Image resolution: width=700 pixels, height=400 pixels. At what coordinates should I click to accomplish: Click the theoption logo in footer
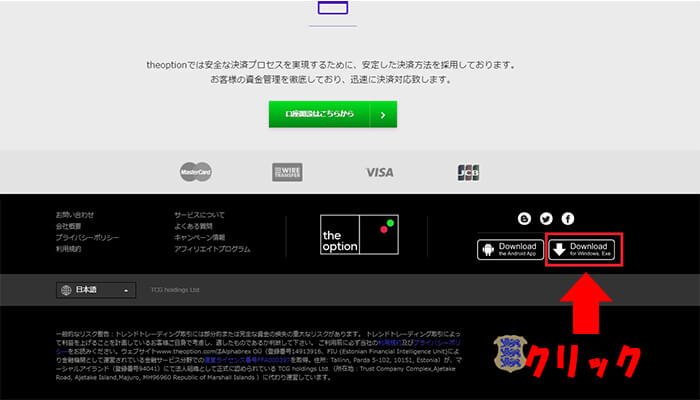(359, 235)
